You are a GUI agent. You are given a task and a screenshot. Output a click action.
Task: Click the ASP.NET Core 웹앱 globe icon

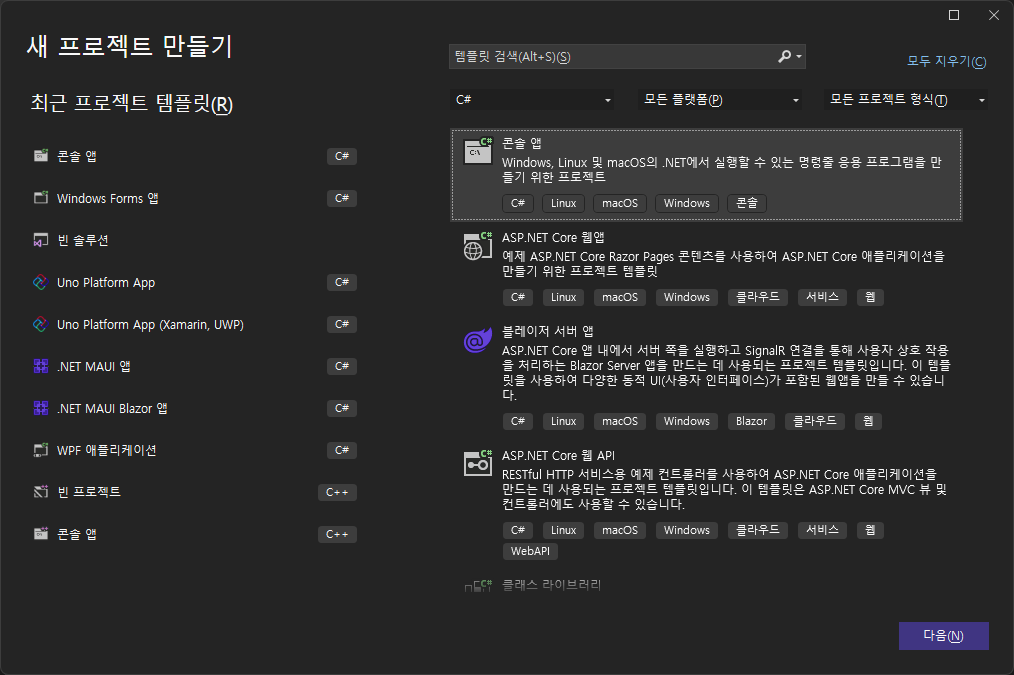tap(478, 246)
